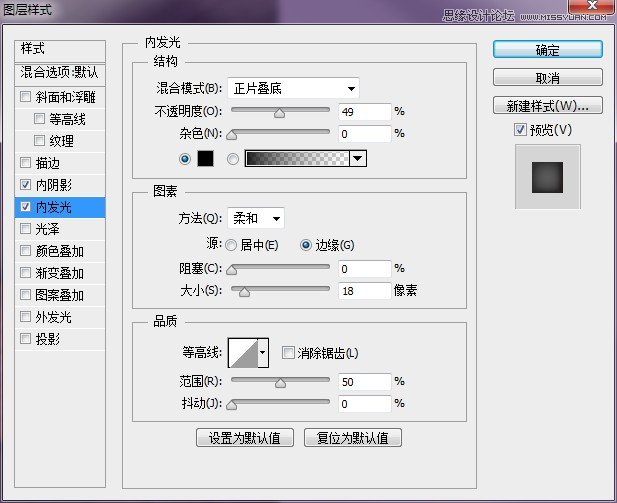Screen dimensions: 617x503
Task: Enable the 颜色叠加 checkbox
Action: click(x=26, y=251)
